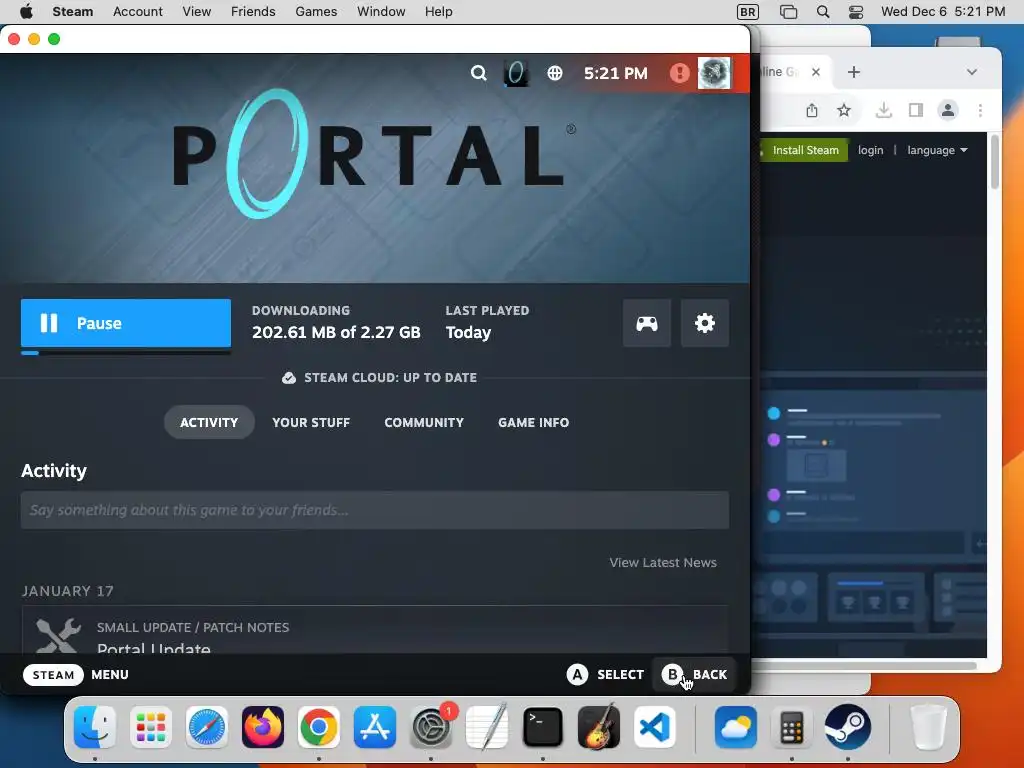Image resolution: width=1024 pixels, height=768 pixels.
Task: Open Weather app from the Dock
Action: coord(735,726)
